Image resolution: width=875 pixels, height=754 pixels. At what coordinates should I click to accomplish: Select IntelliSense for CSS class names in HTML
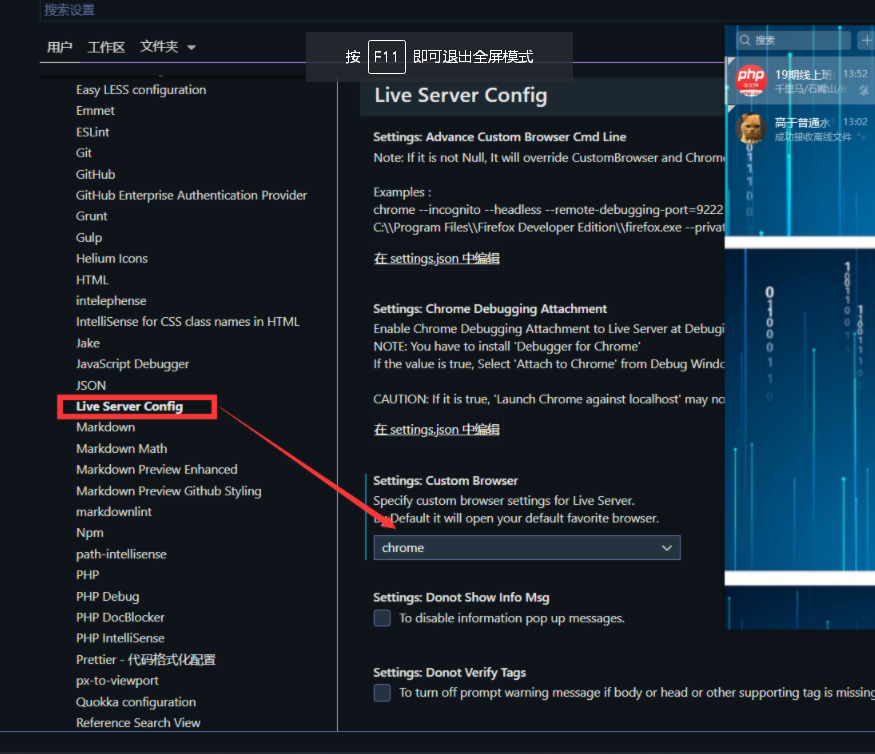[x=188, y=321]
